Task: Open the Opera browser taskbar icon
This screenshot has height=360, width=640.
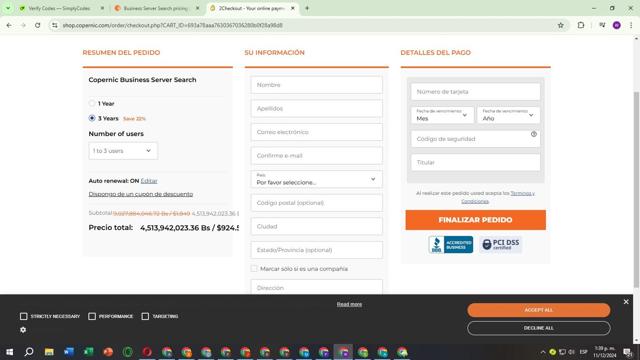Action: click(x=147, y=352)
